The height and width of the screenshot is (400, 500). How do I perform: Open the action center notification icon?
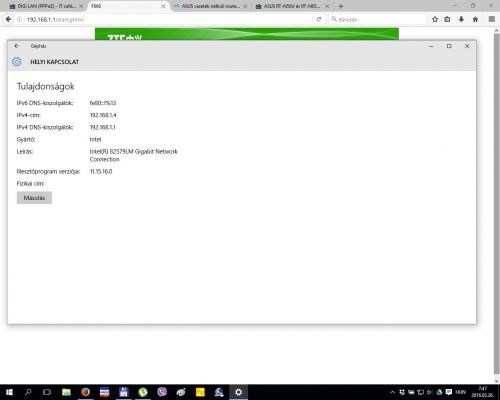pos(449,392)
